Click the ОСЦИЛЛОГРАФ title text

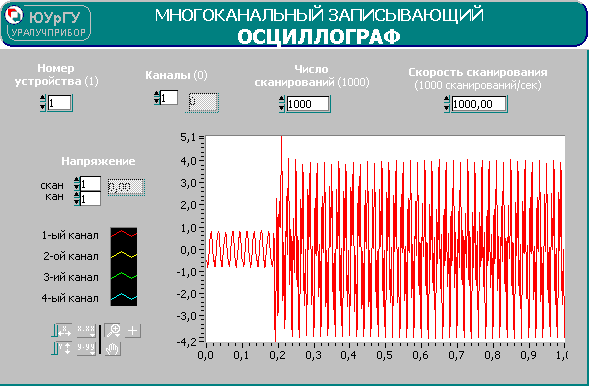coord(319,37)
